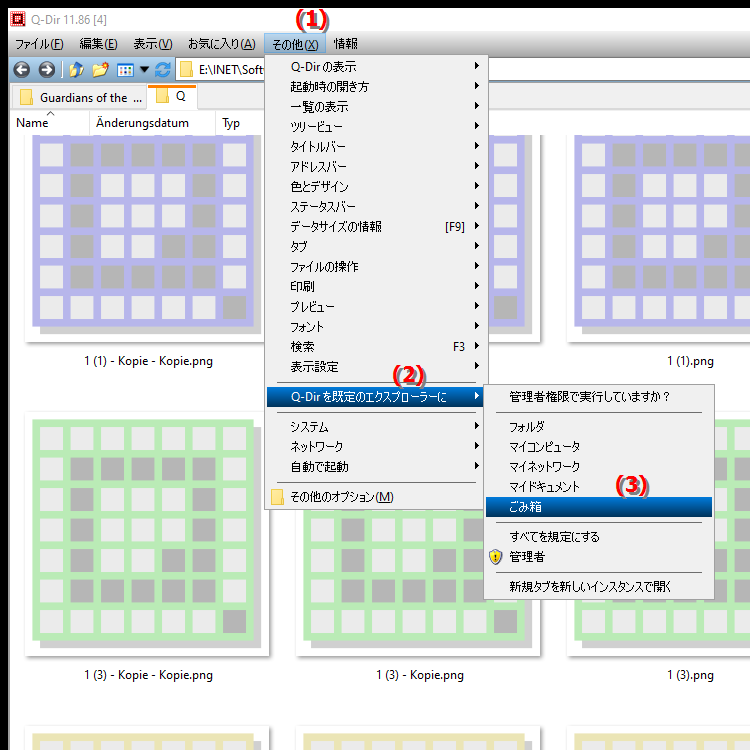Open the お気に入り(A) menu
Viewport: 750px width, 750px height.
coord(221,44)
